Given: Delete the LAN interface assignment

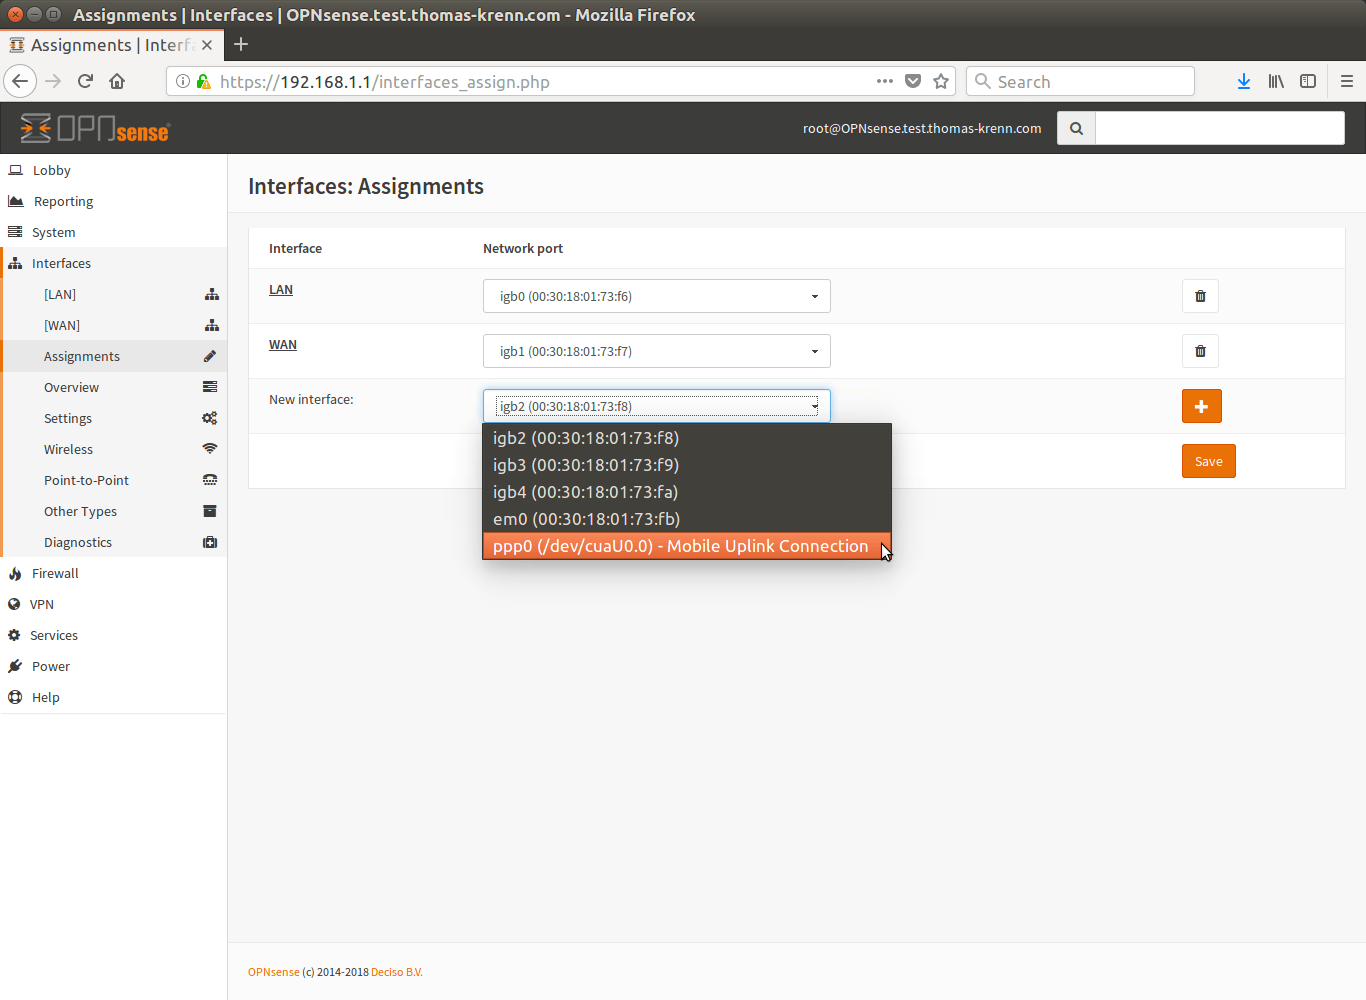Looking at the screenshot, I should click(1200, 296).
